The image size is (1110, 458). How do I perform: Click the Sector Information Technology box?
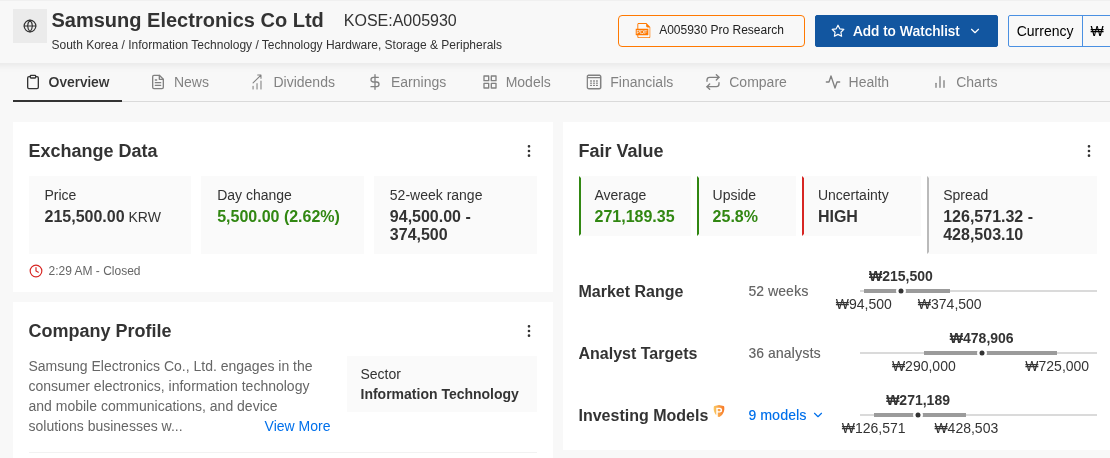(x=442, y=384)
